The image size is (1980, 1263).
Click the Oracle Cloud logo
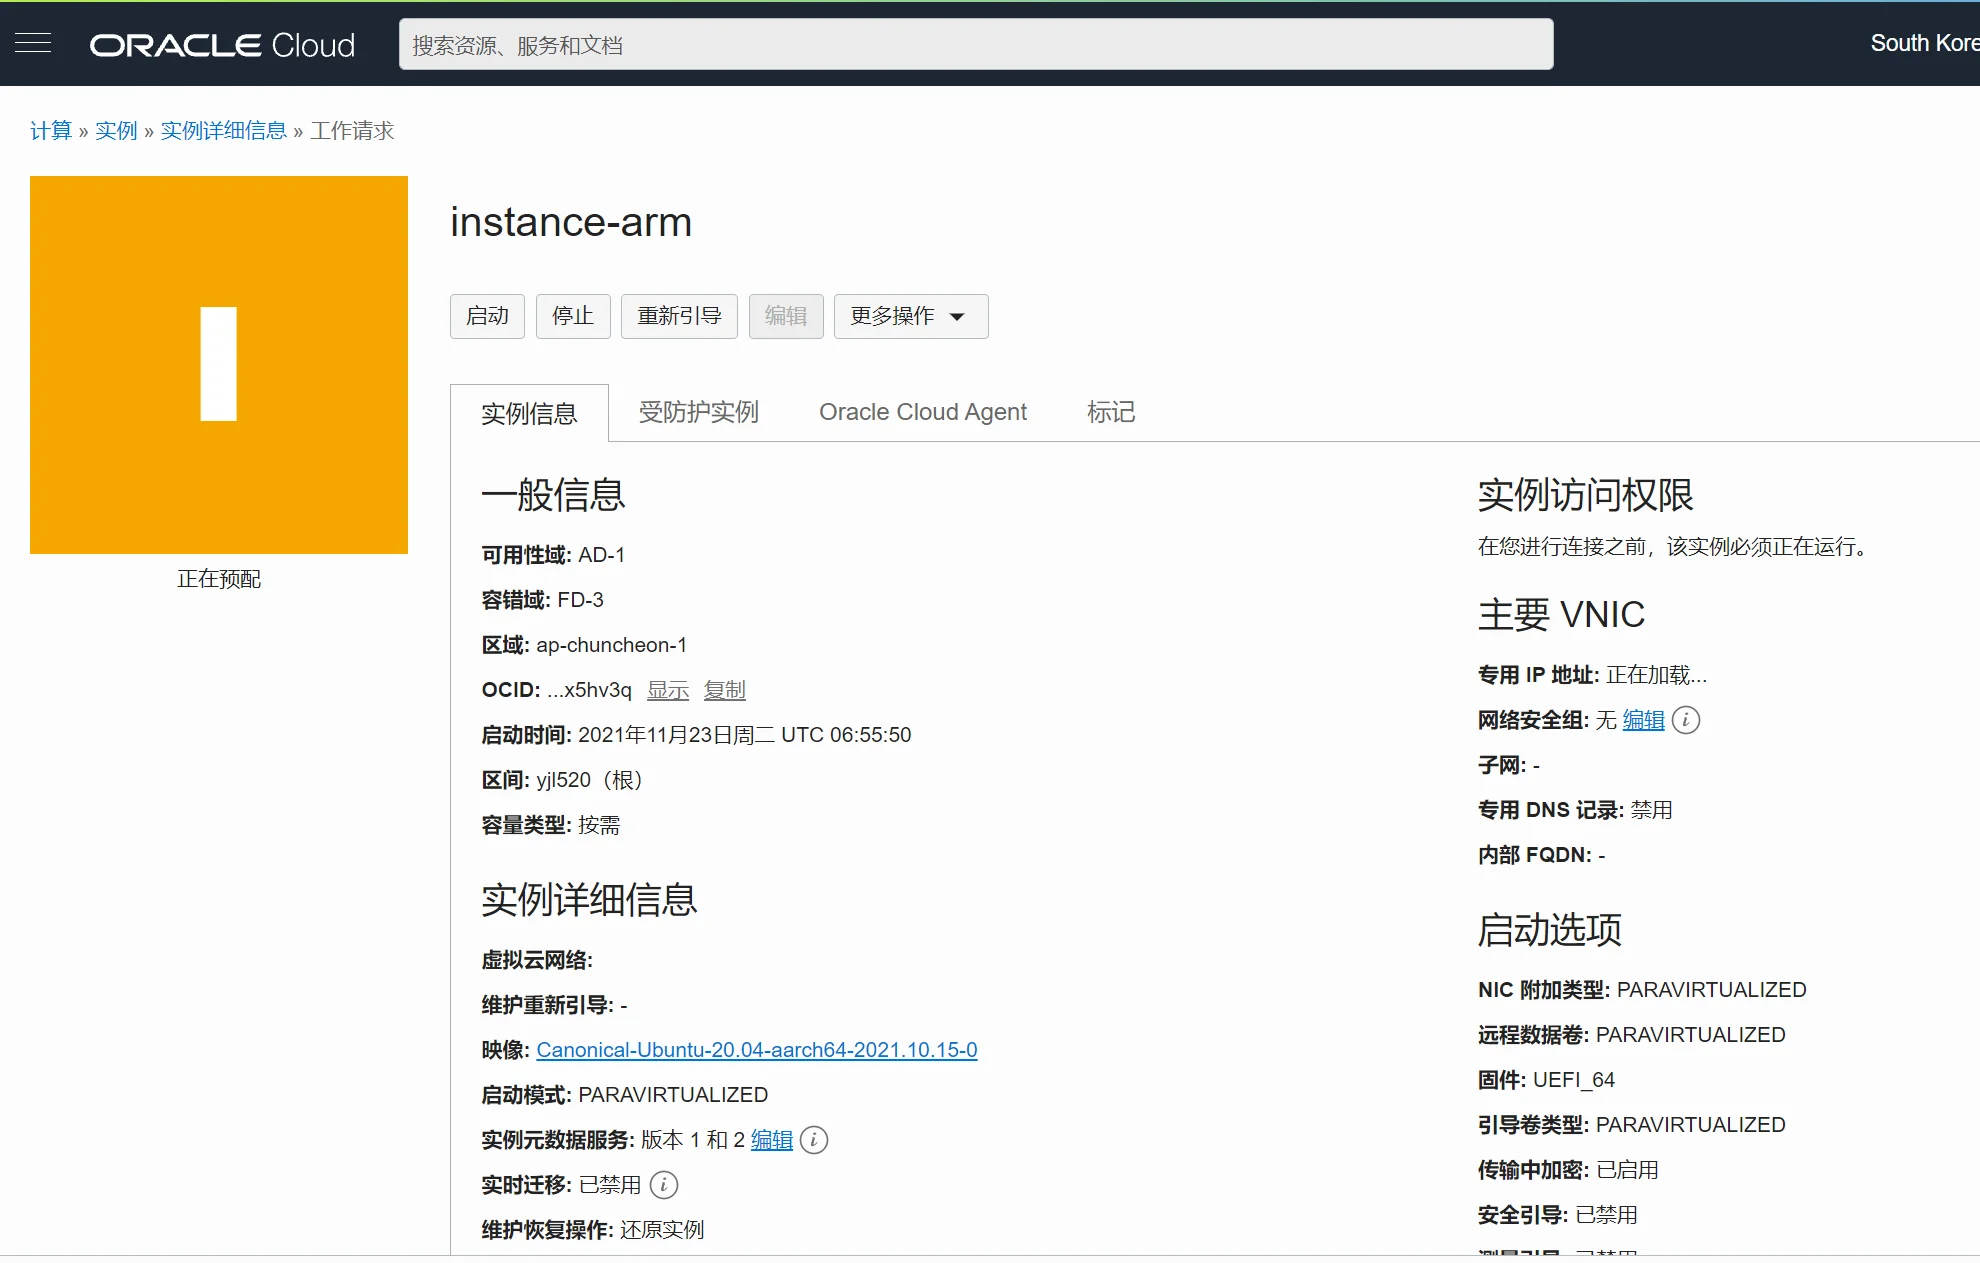pos(222,45)
